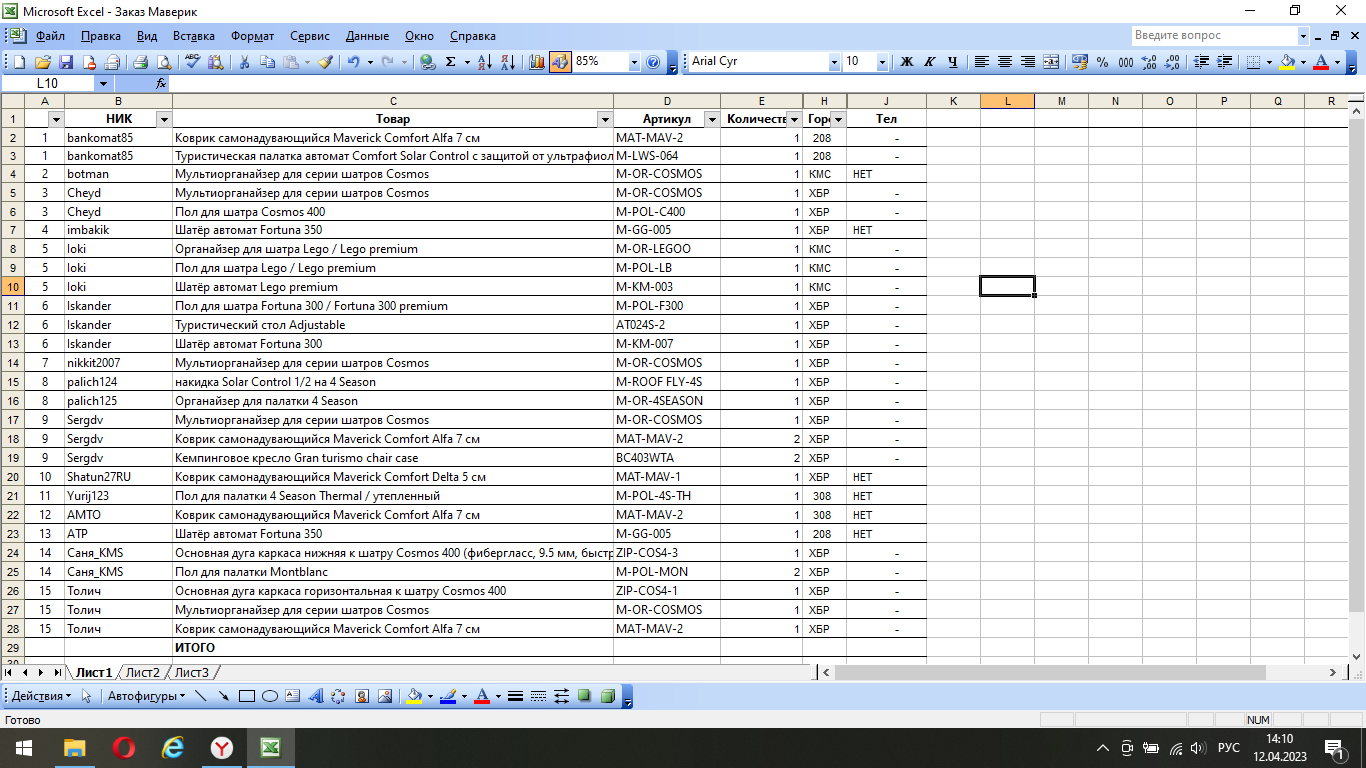Center the cell text
Image resolution: width=1366 pixels, height=768 pixels.
point(1005,62)
